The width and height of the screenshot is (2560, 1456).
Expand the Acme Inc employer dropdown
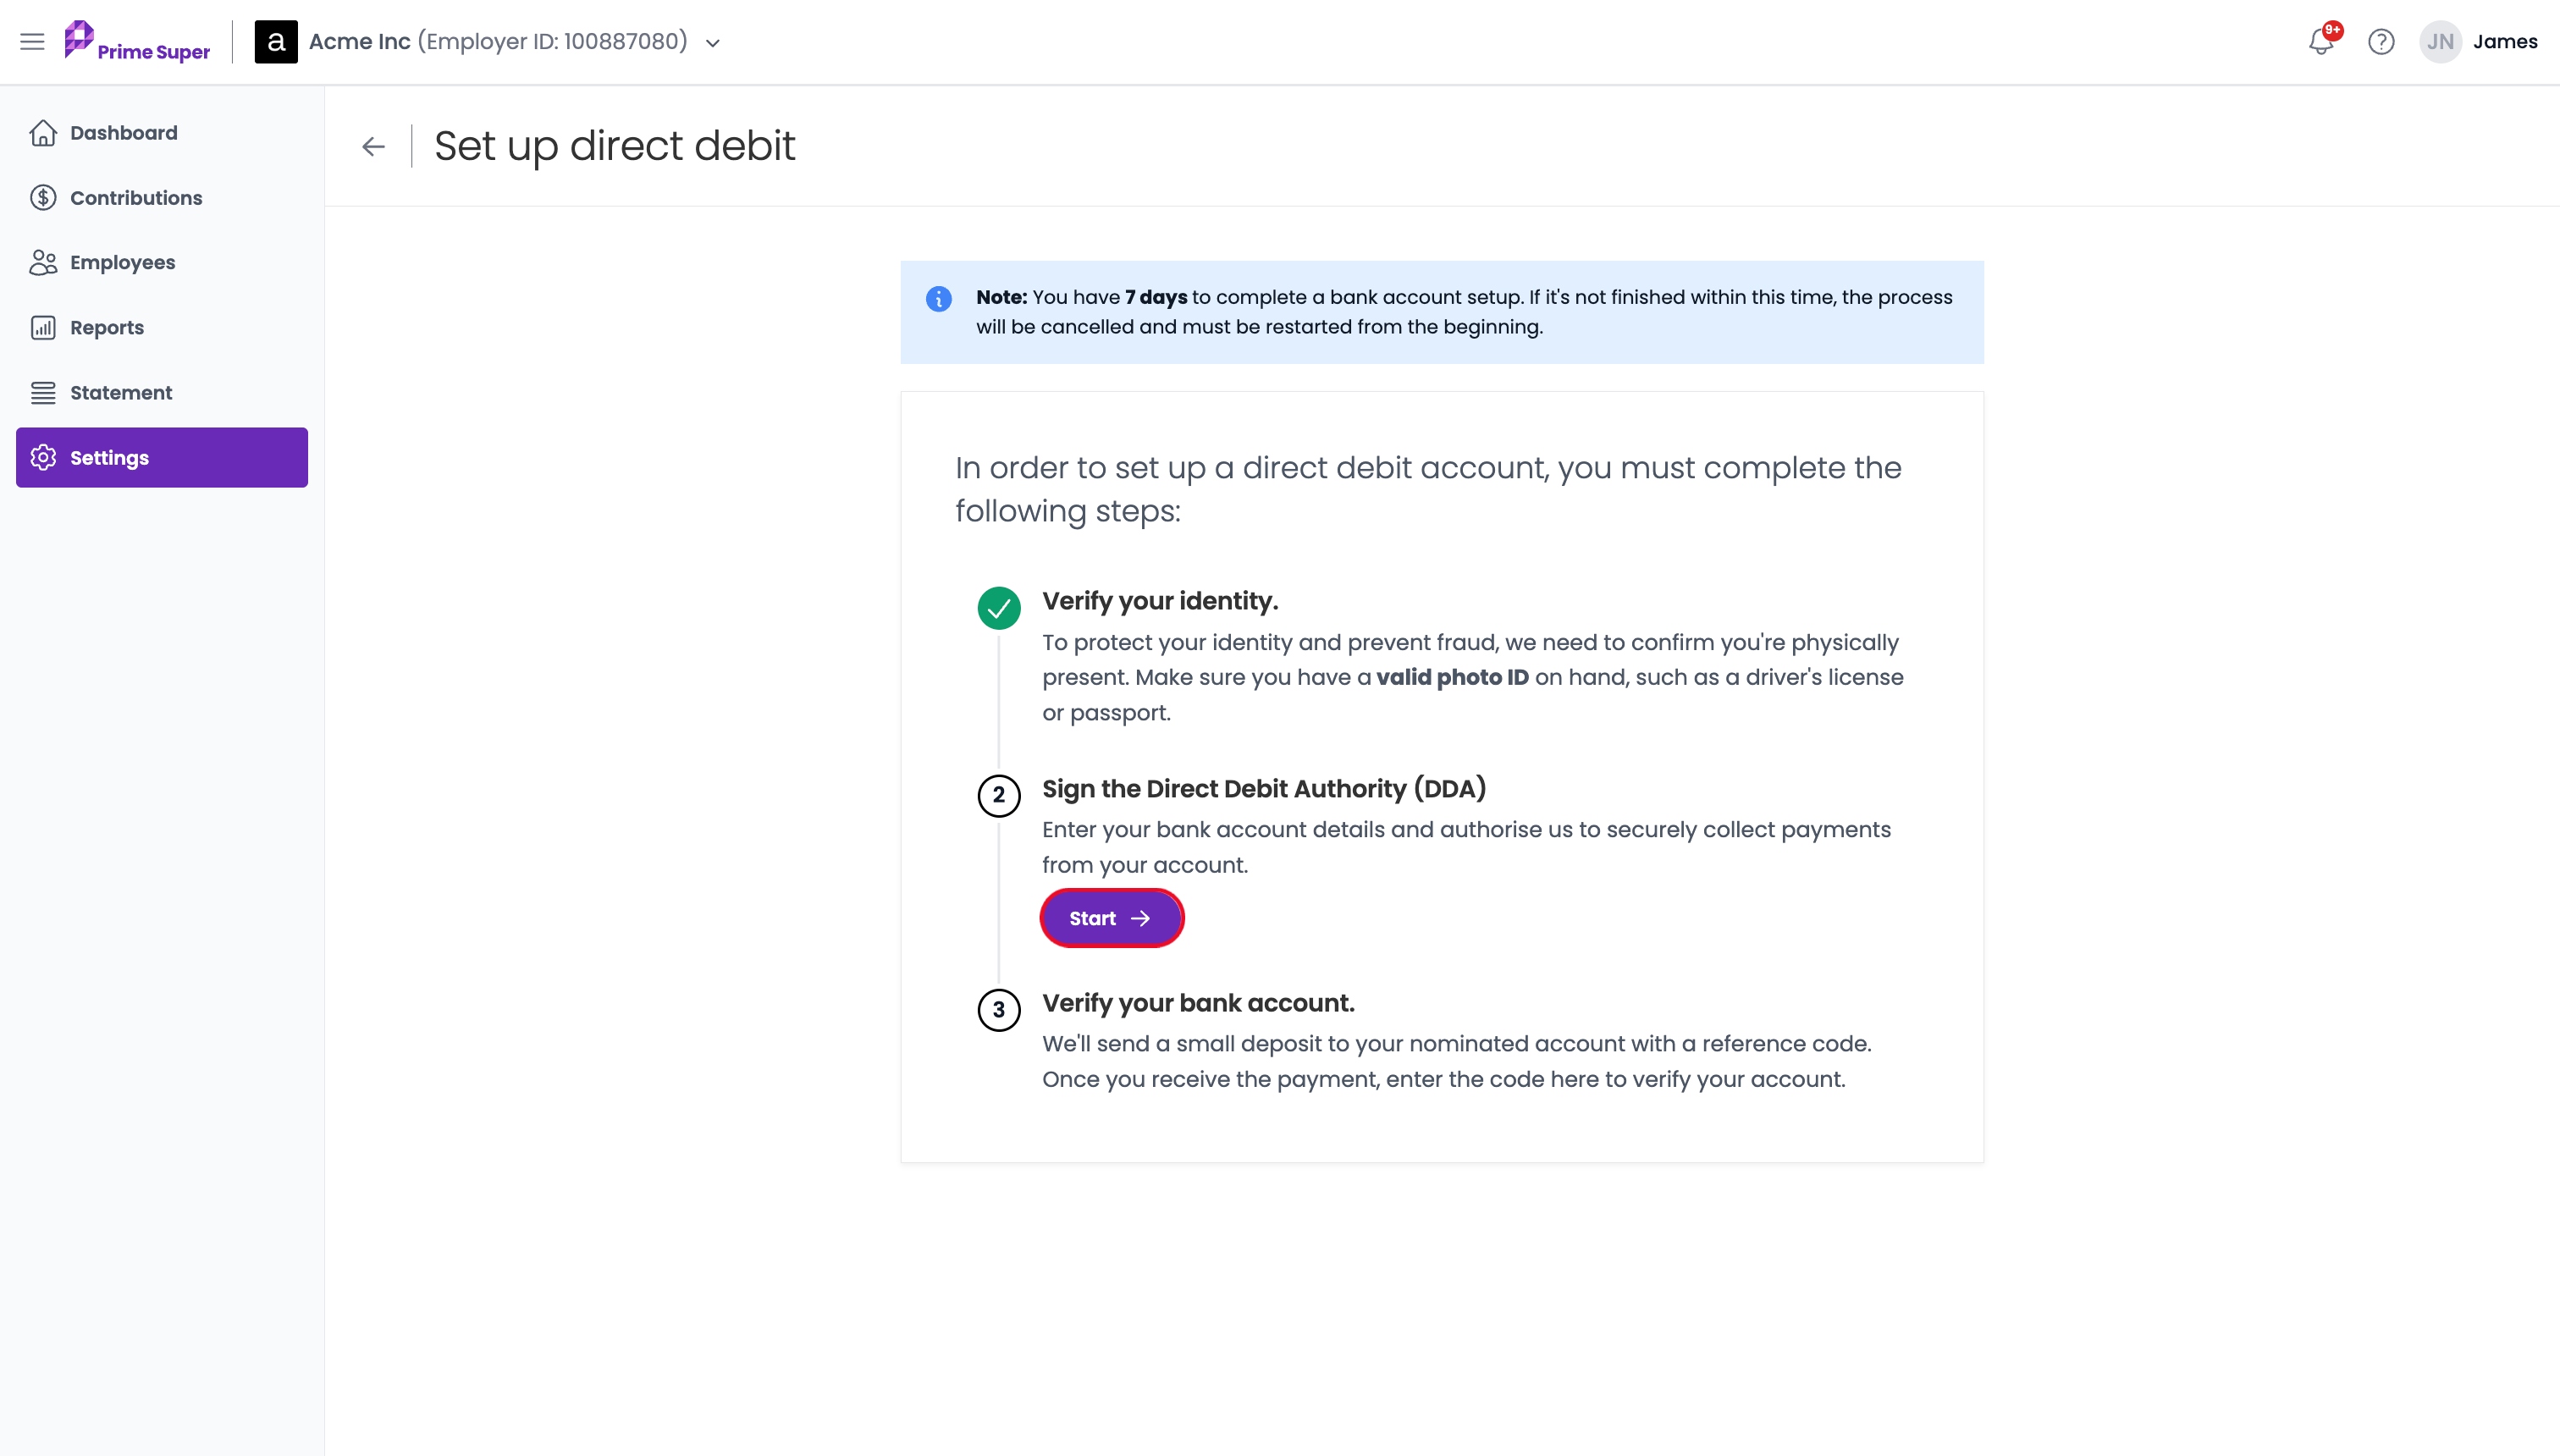[x=713, y=43]
